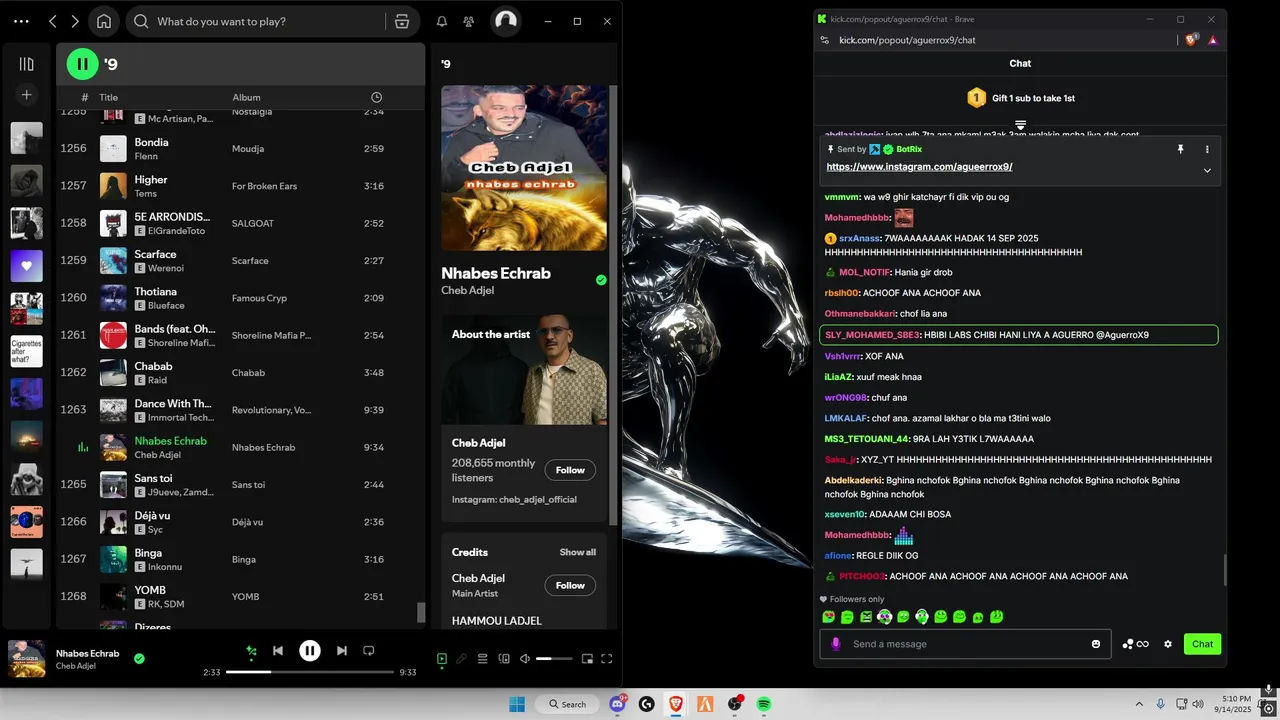Click the Lyrics microphone icon

461,659
